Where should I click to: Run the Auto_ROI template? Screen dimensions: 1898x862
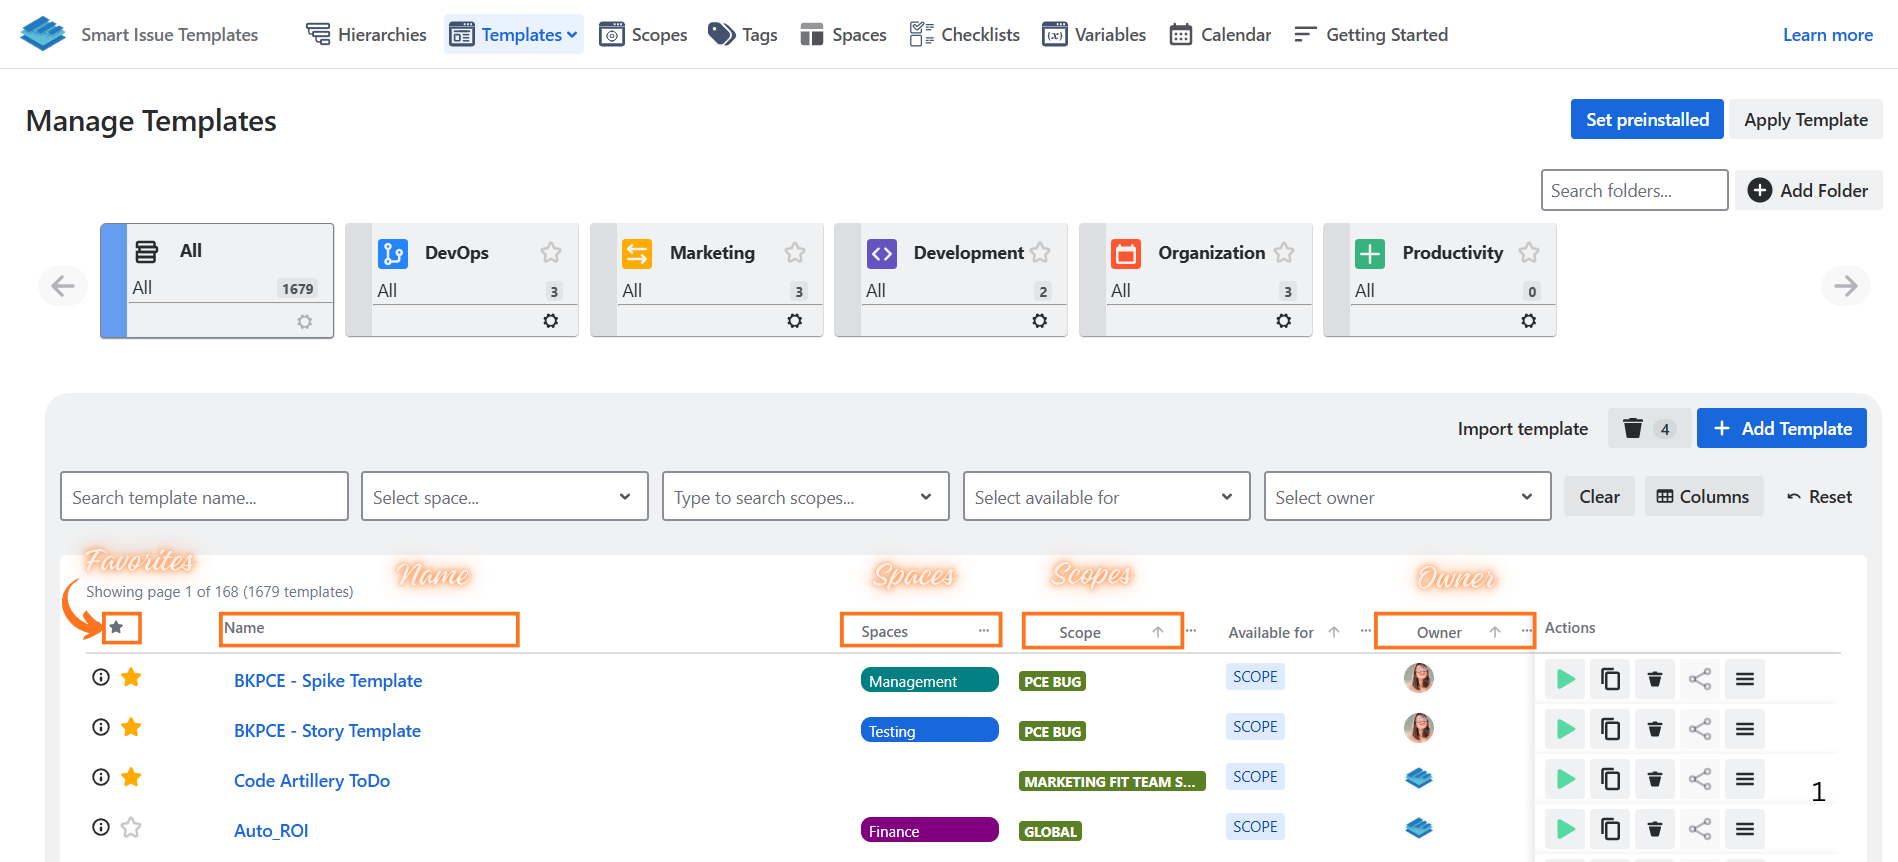pos(1565,829)
